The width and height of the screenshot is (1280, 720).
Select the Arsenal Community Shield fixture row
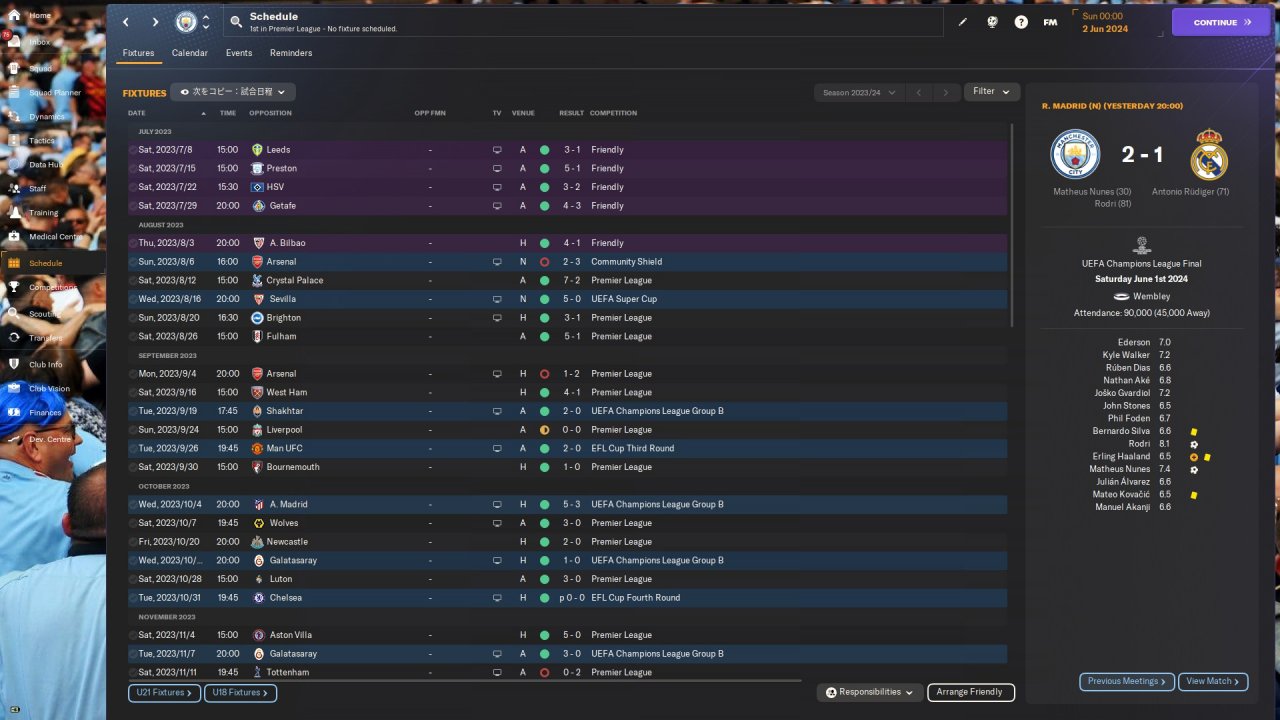[567, 262]
